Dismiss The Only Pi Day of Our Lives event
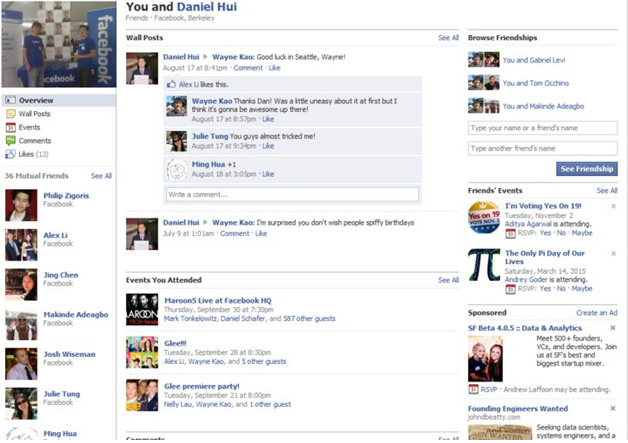Image resolution: width=628 pixels, height=443 pixels. [x=613, y=254]
